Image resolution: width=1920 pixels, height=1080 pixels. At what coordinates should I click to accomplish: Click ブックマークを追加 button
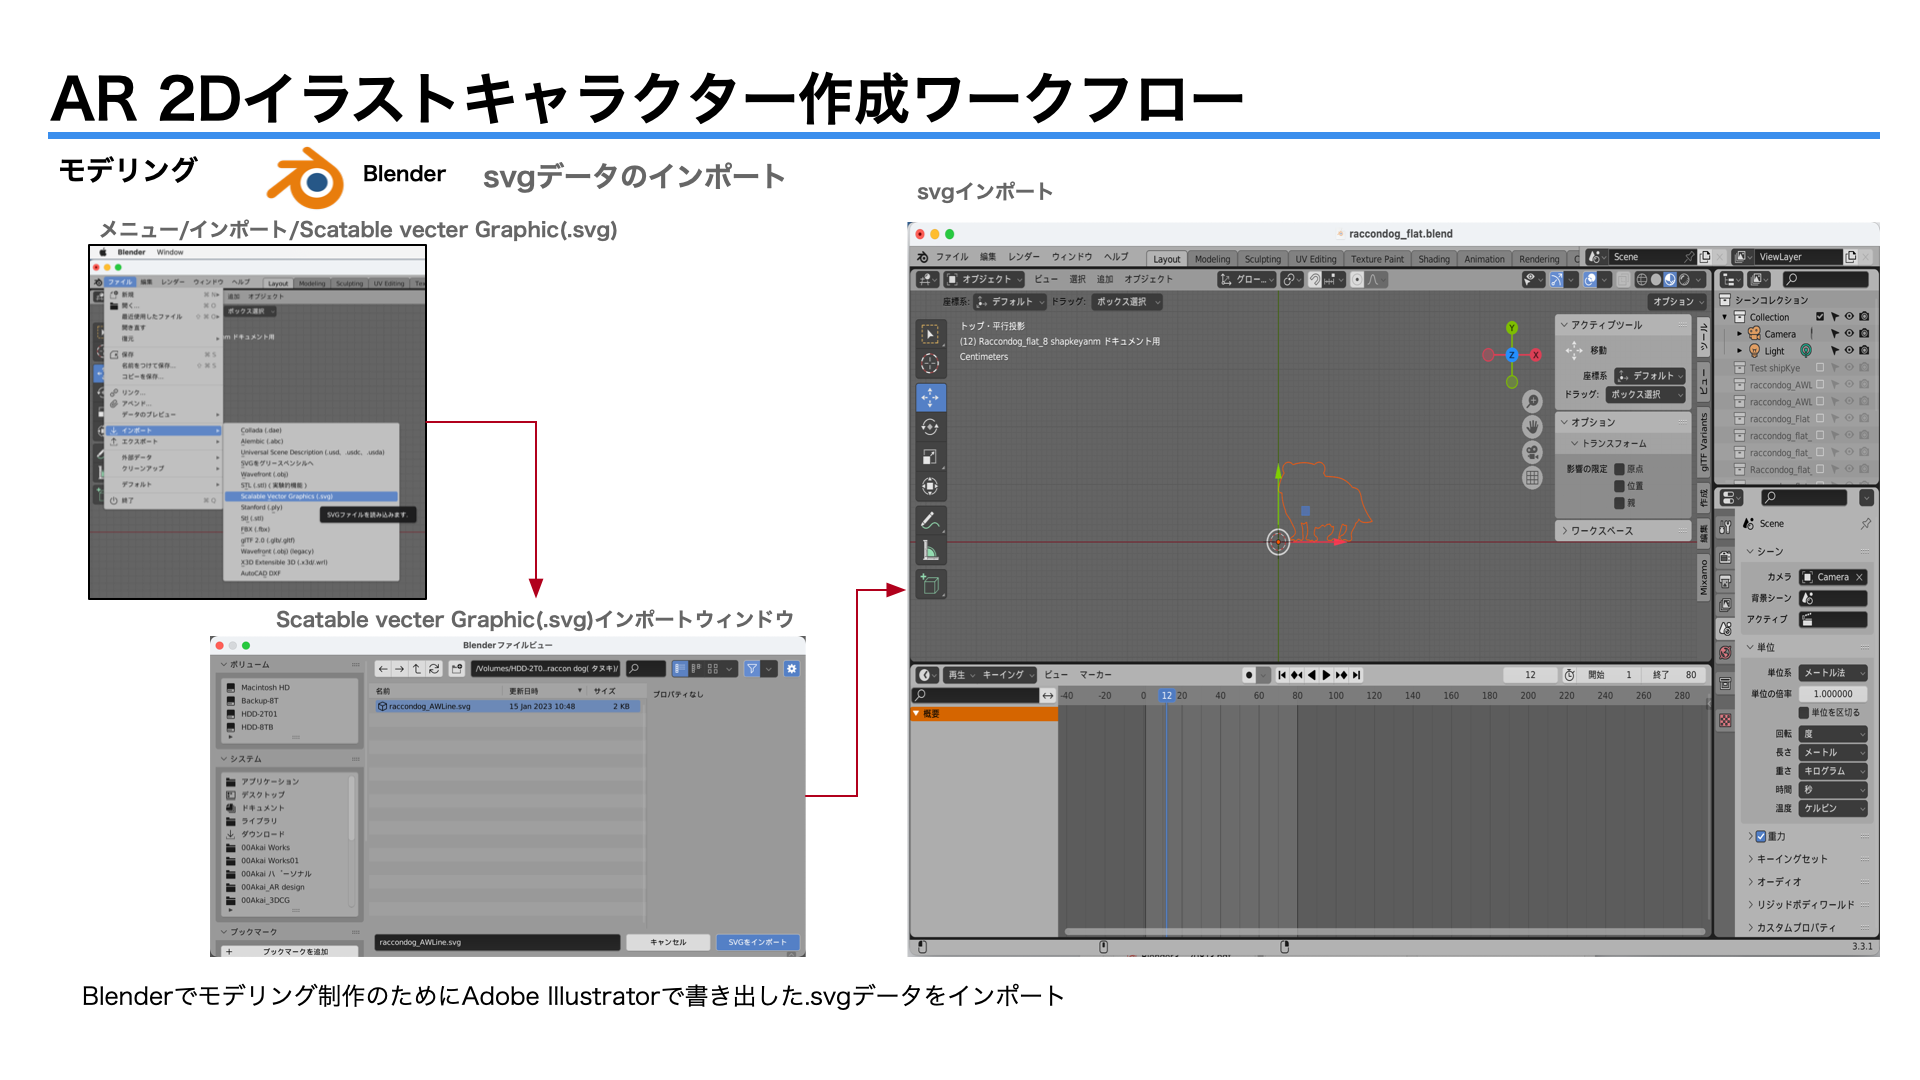tap(289, 951)
